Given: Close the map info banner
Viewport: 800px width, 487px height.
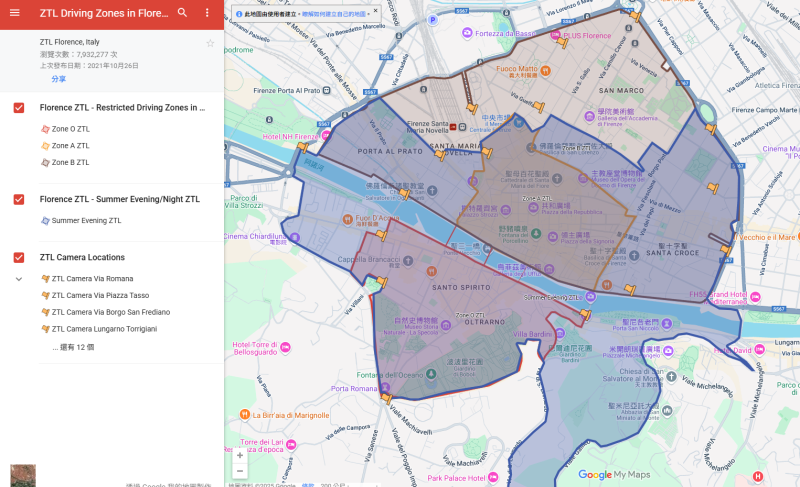Looking at the screenshot, I should coord(375,11).
